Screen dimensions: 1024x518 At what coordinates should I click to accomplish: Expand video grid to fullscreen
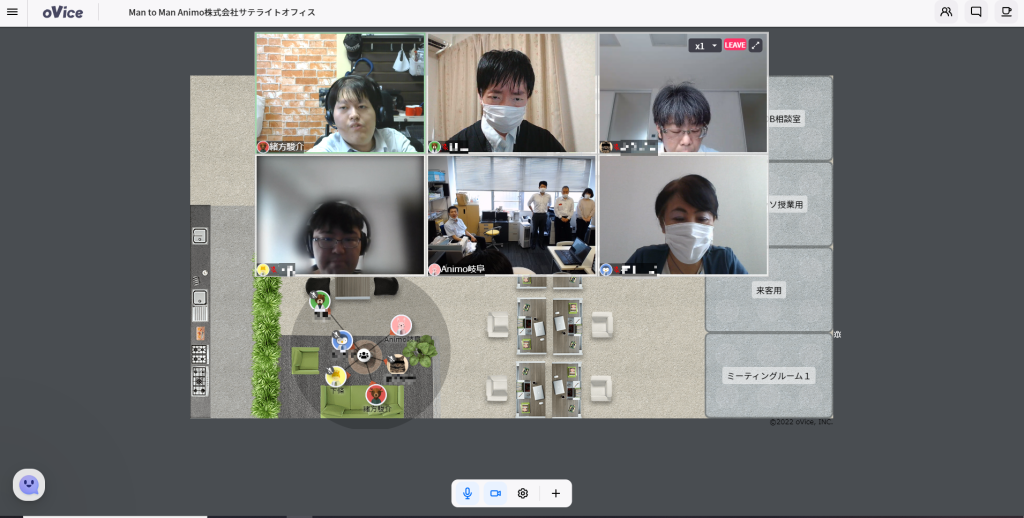[x=756, y=45]
